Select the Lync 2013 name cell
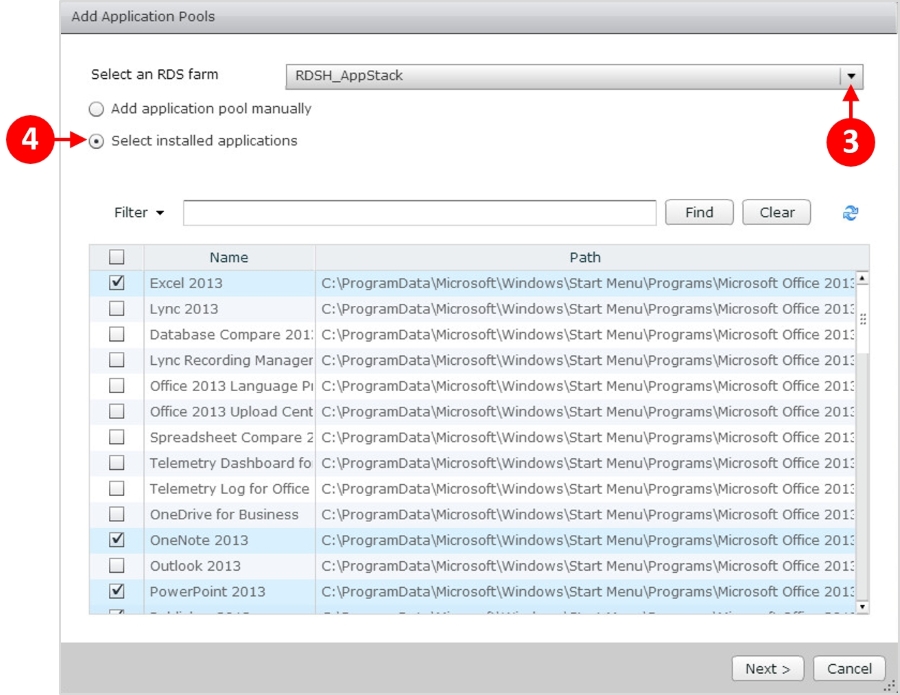The image size is (900, 695). [x=229, y=309]
